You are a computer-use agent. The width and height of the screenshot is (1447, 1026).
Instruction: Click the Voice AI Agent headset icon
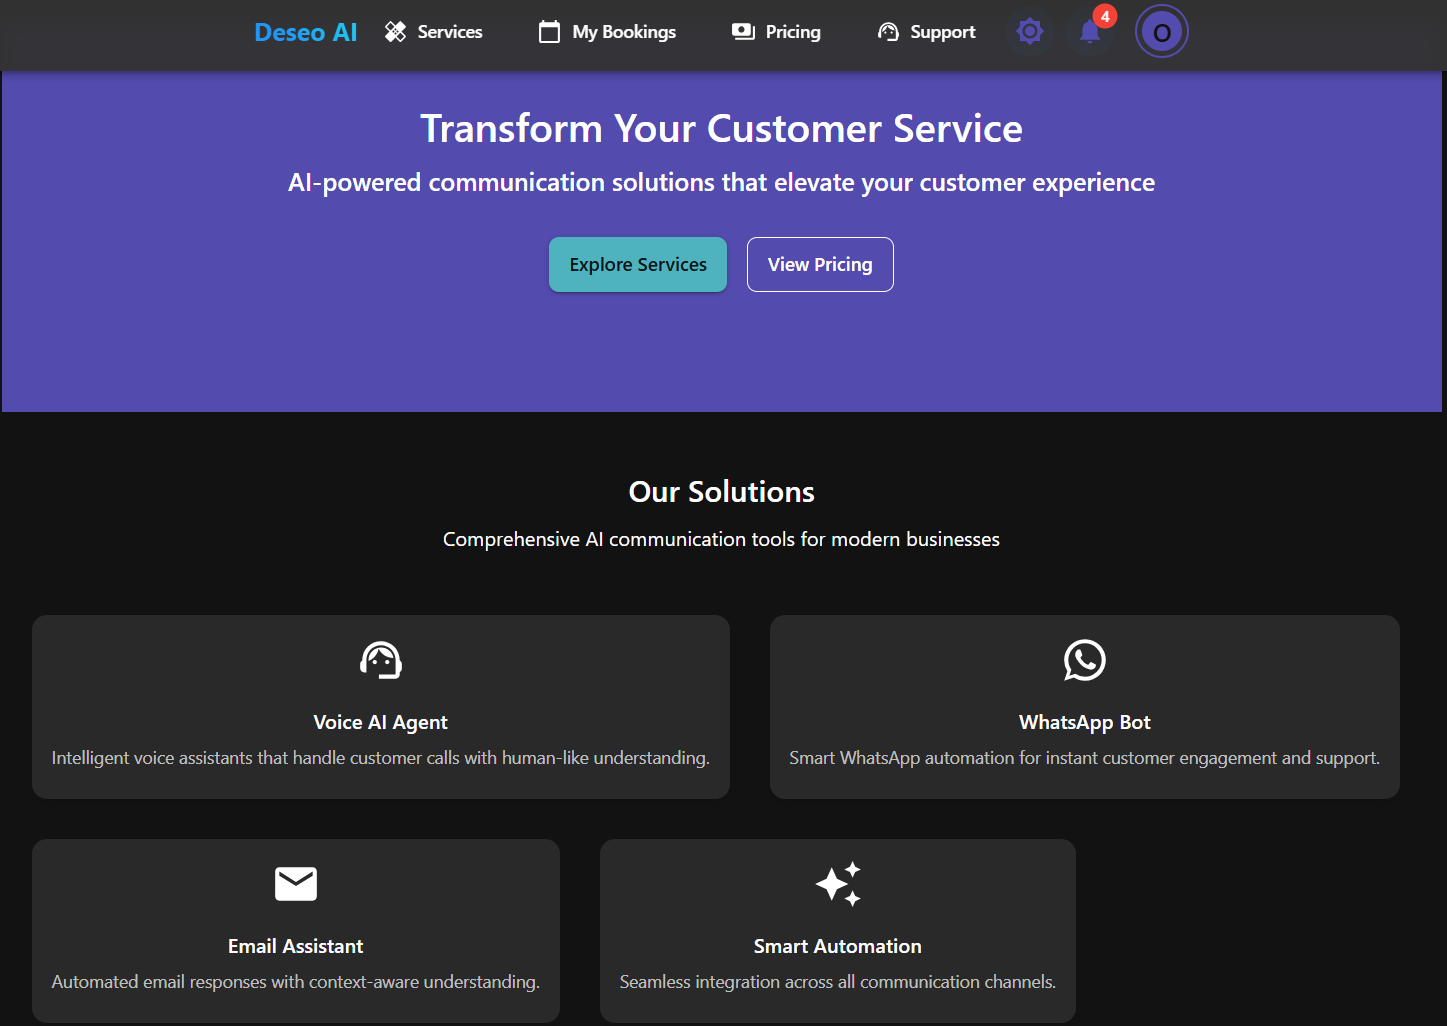pos(380,660)
